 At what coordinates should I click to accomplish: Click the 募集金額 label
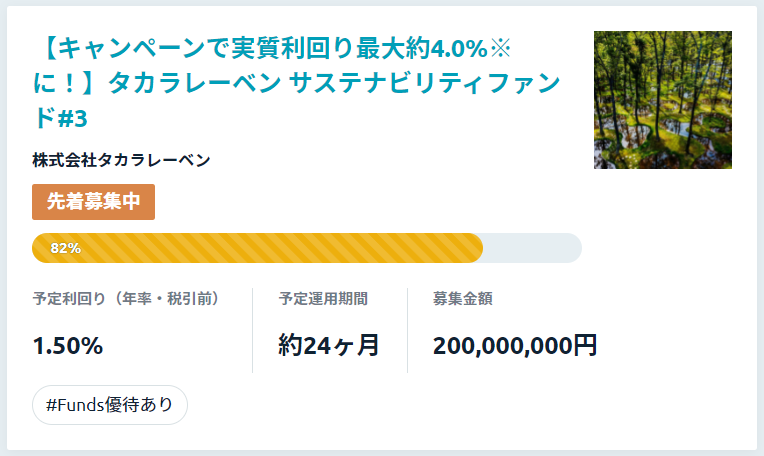tap(462, 298)
